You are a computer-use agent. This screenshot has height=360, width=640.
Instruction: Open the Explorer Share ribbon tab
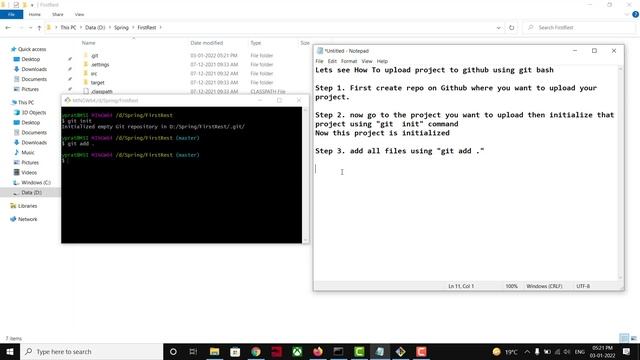point(58,14)
